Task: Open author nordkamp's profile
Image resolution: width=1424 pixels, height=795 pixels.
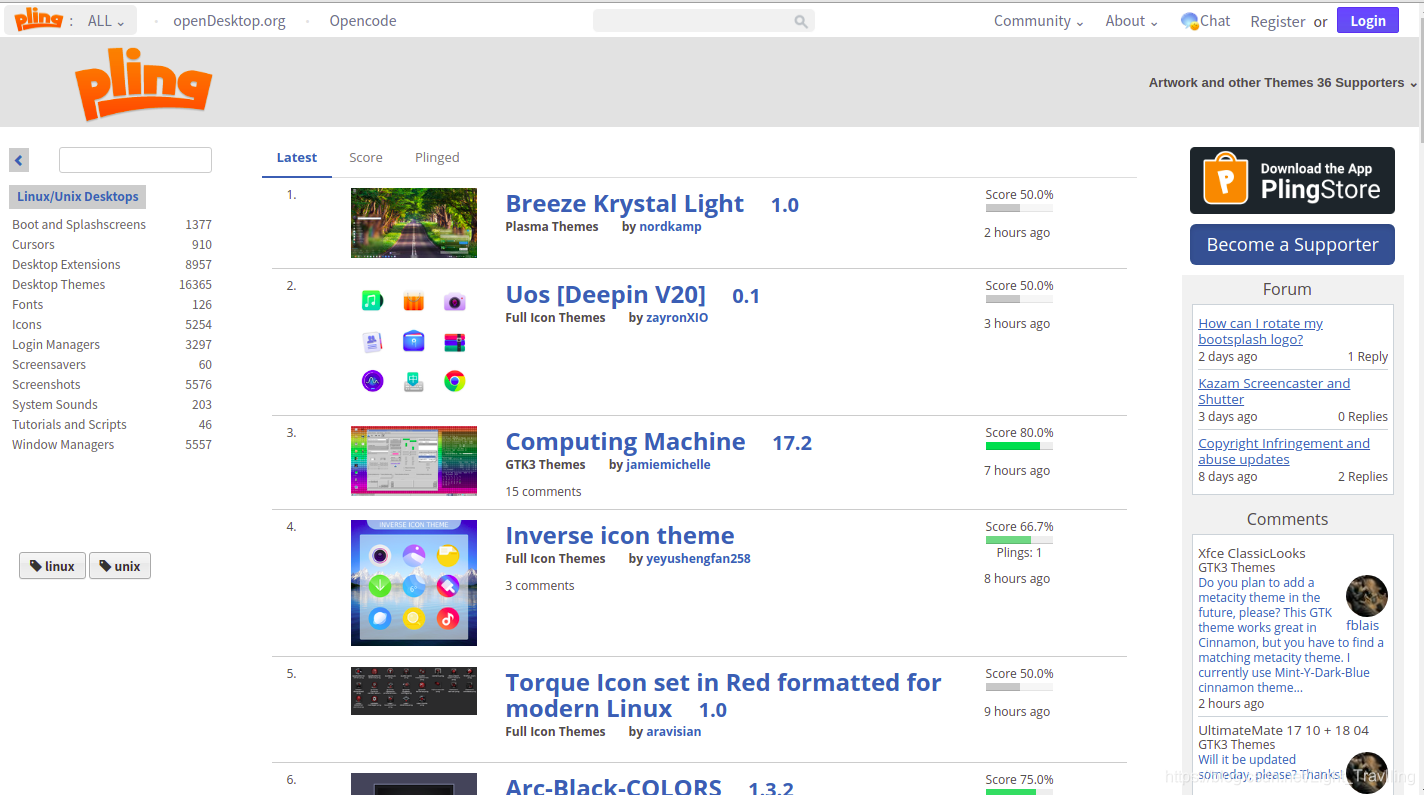Action: click(670, 227)
